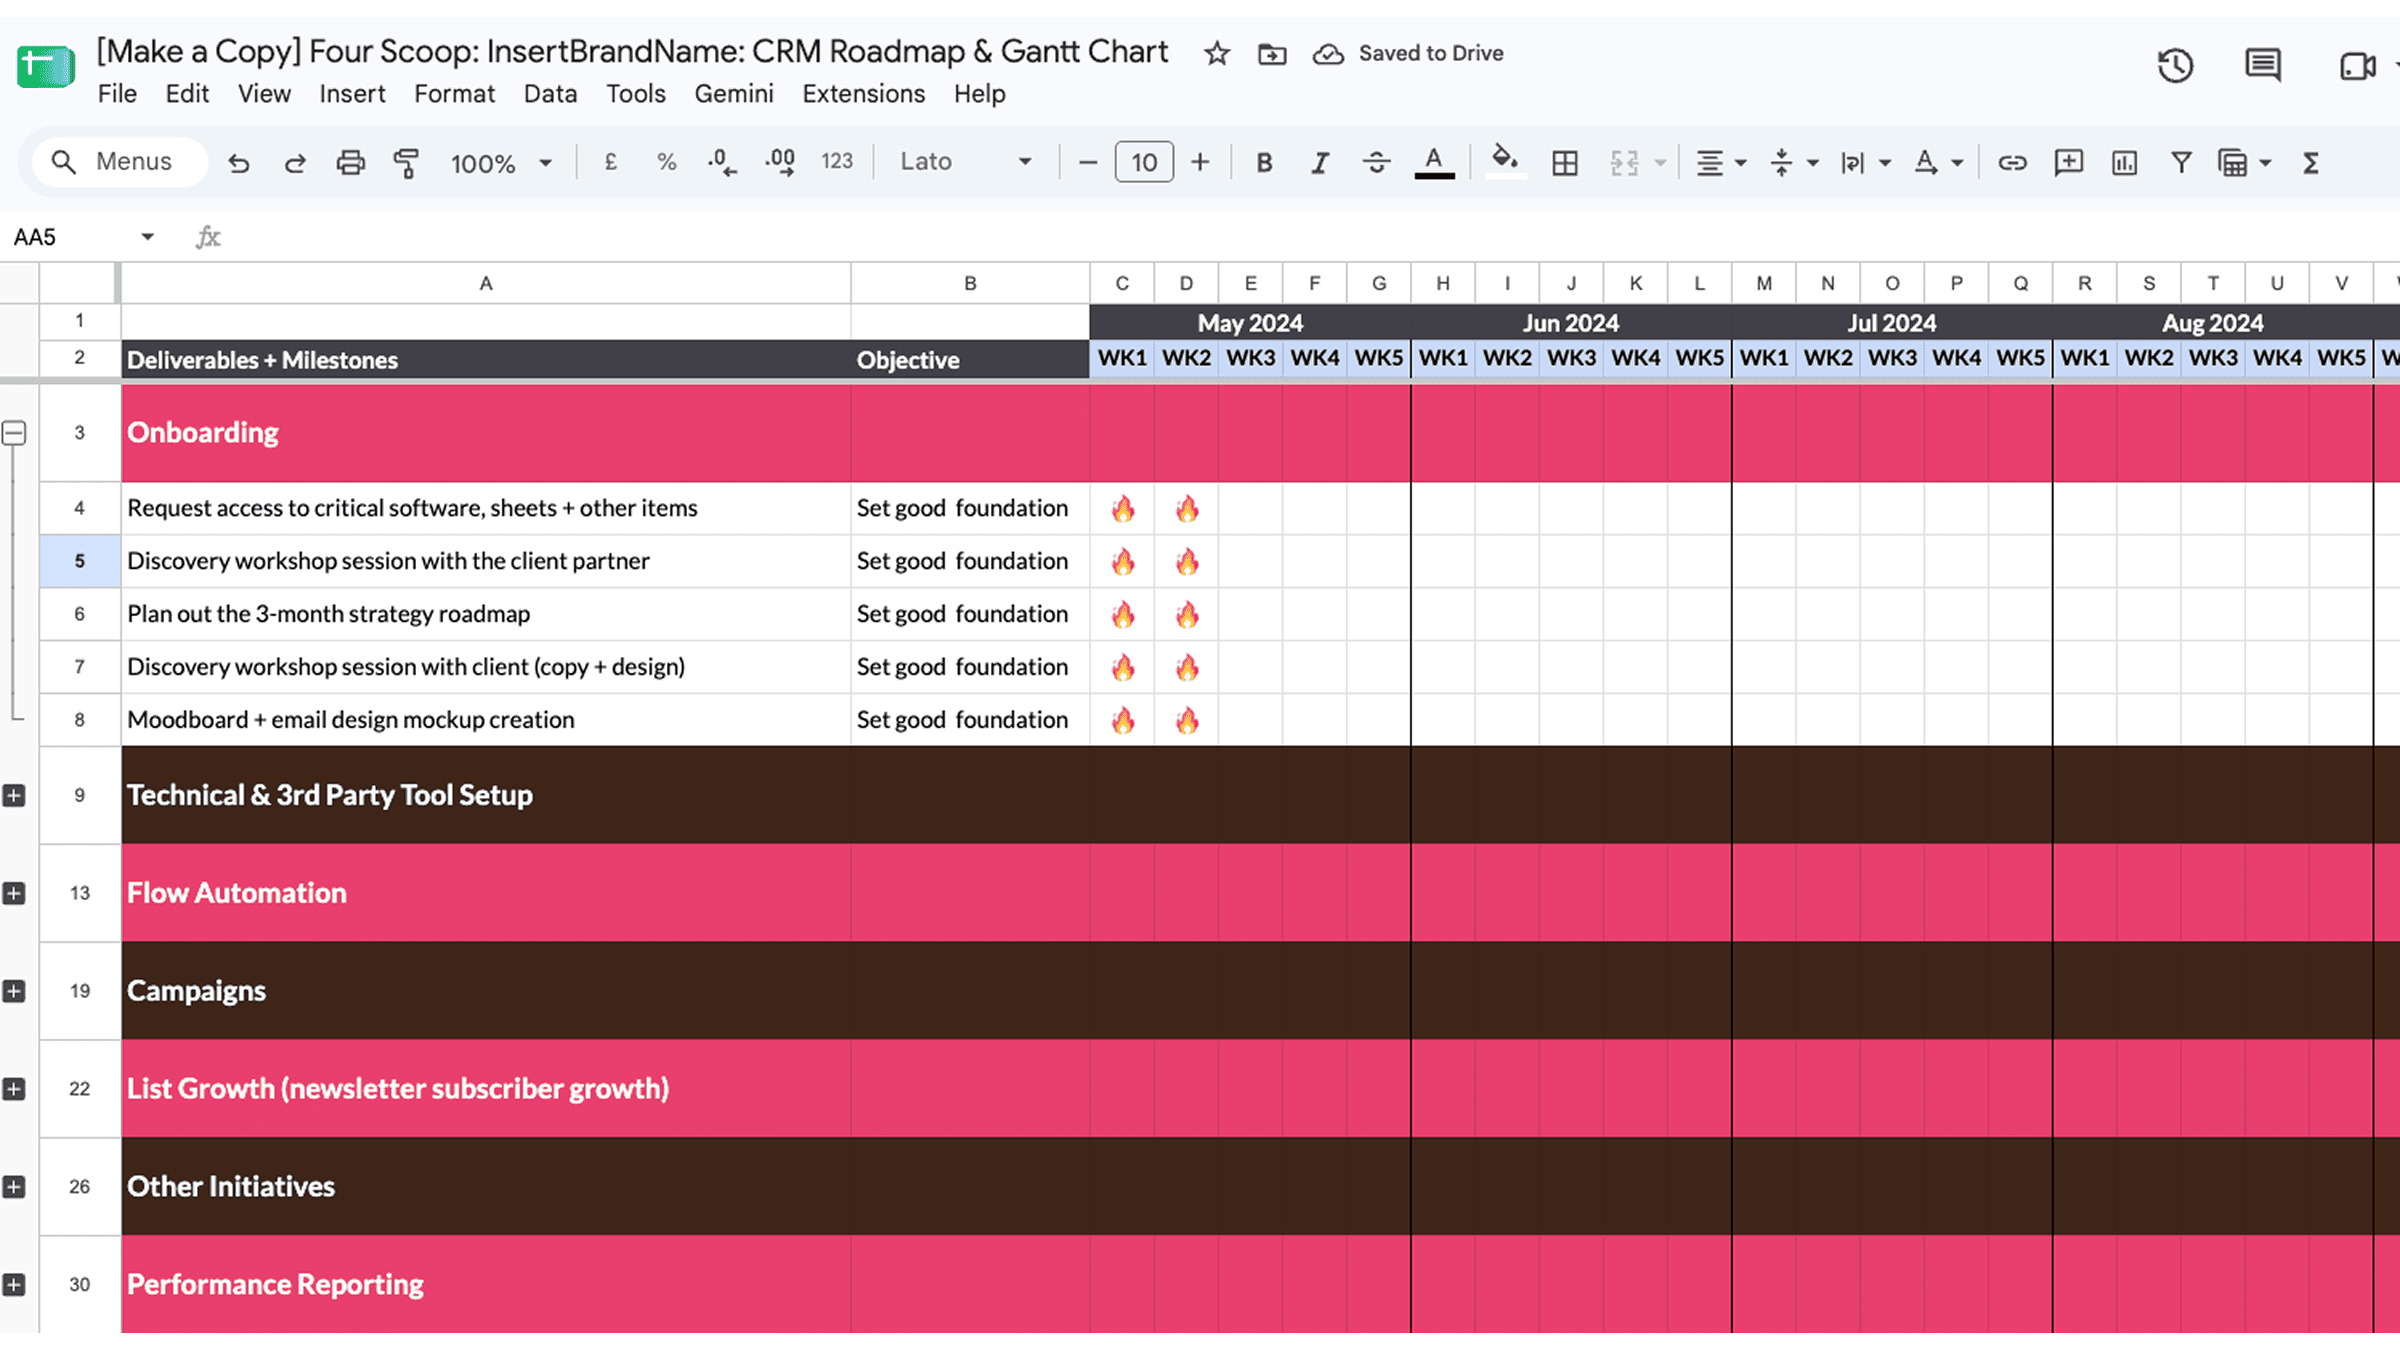Open version history clock icon
The height and width of the screenshot is (1350, 2400).
pyautogui.click(x=2175, y=66)
